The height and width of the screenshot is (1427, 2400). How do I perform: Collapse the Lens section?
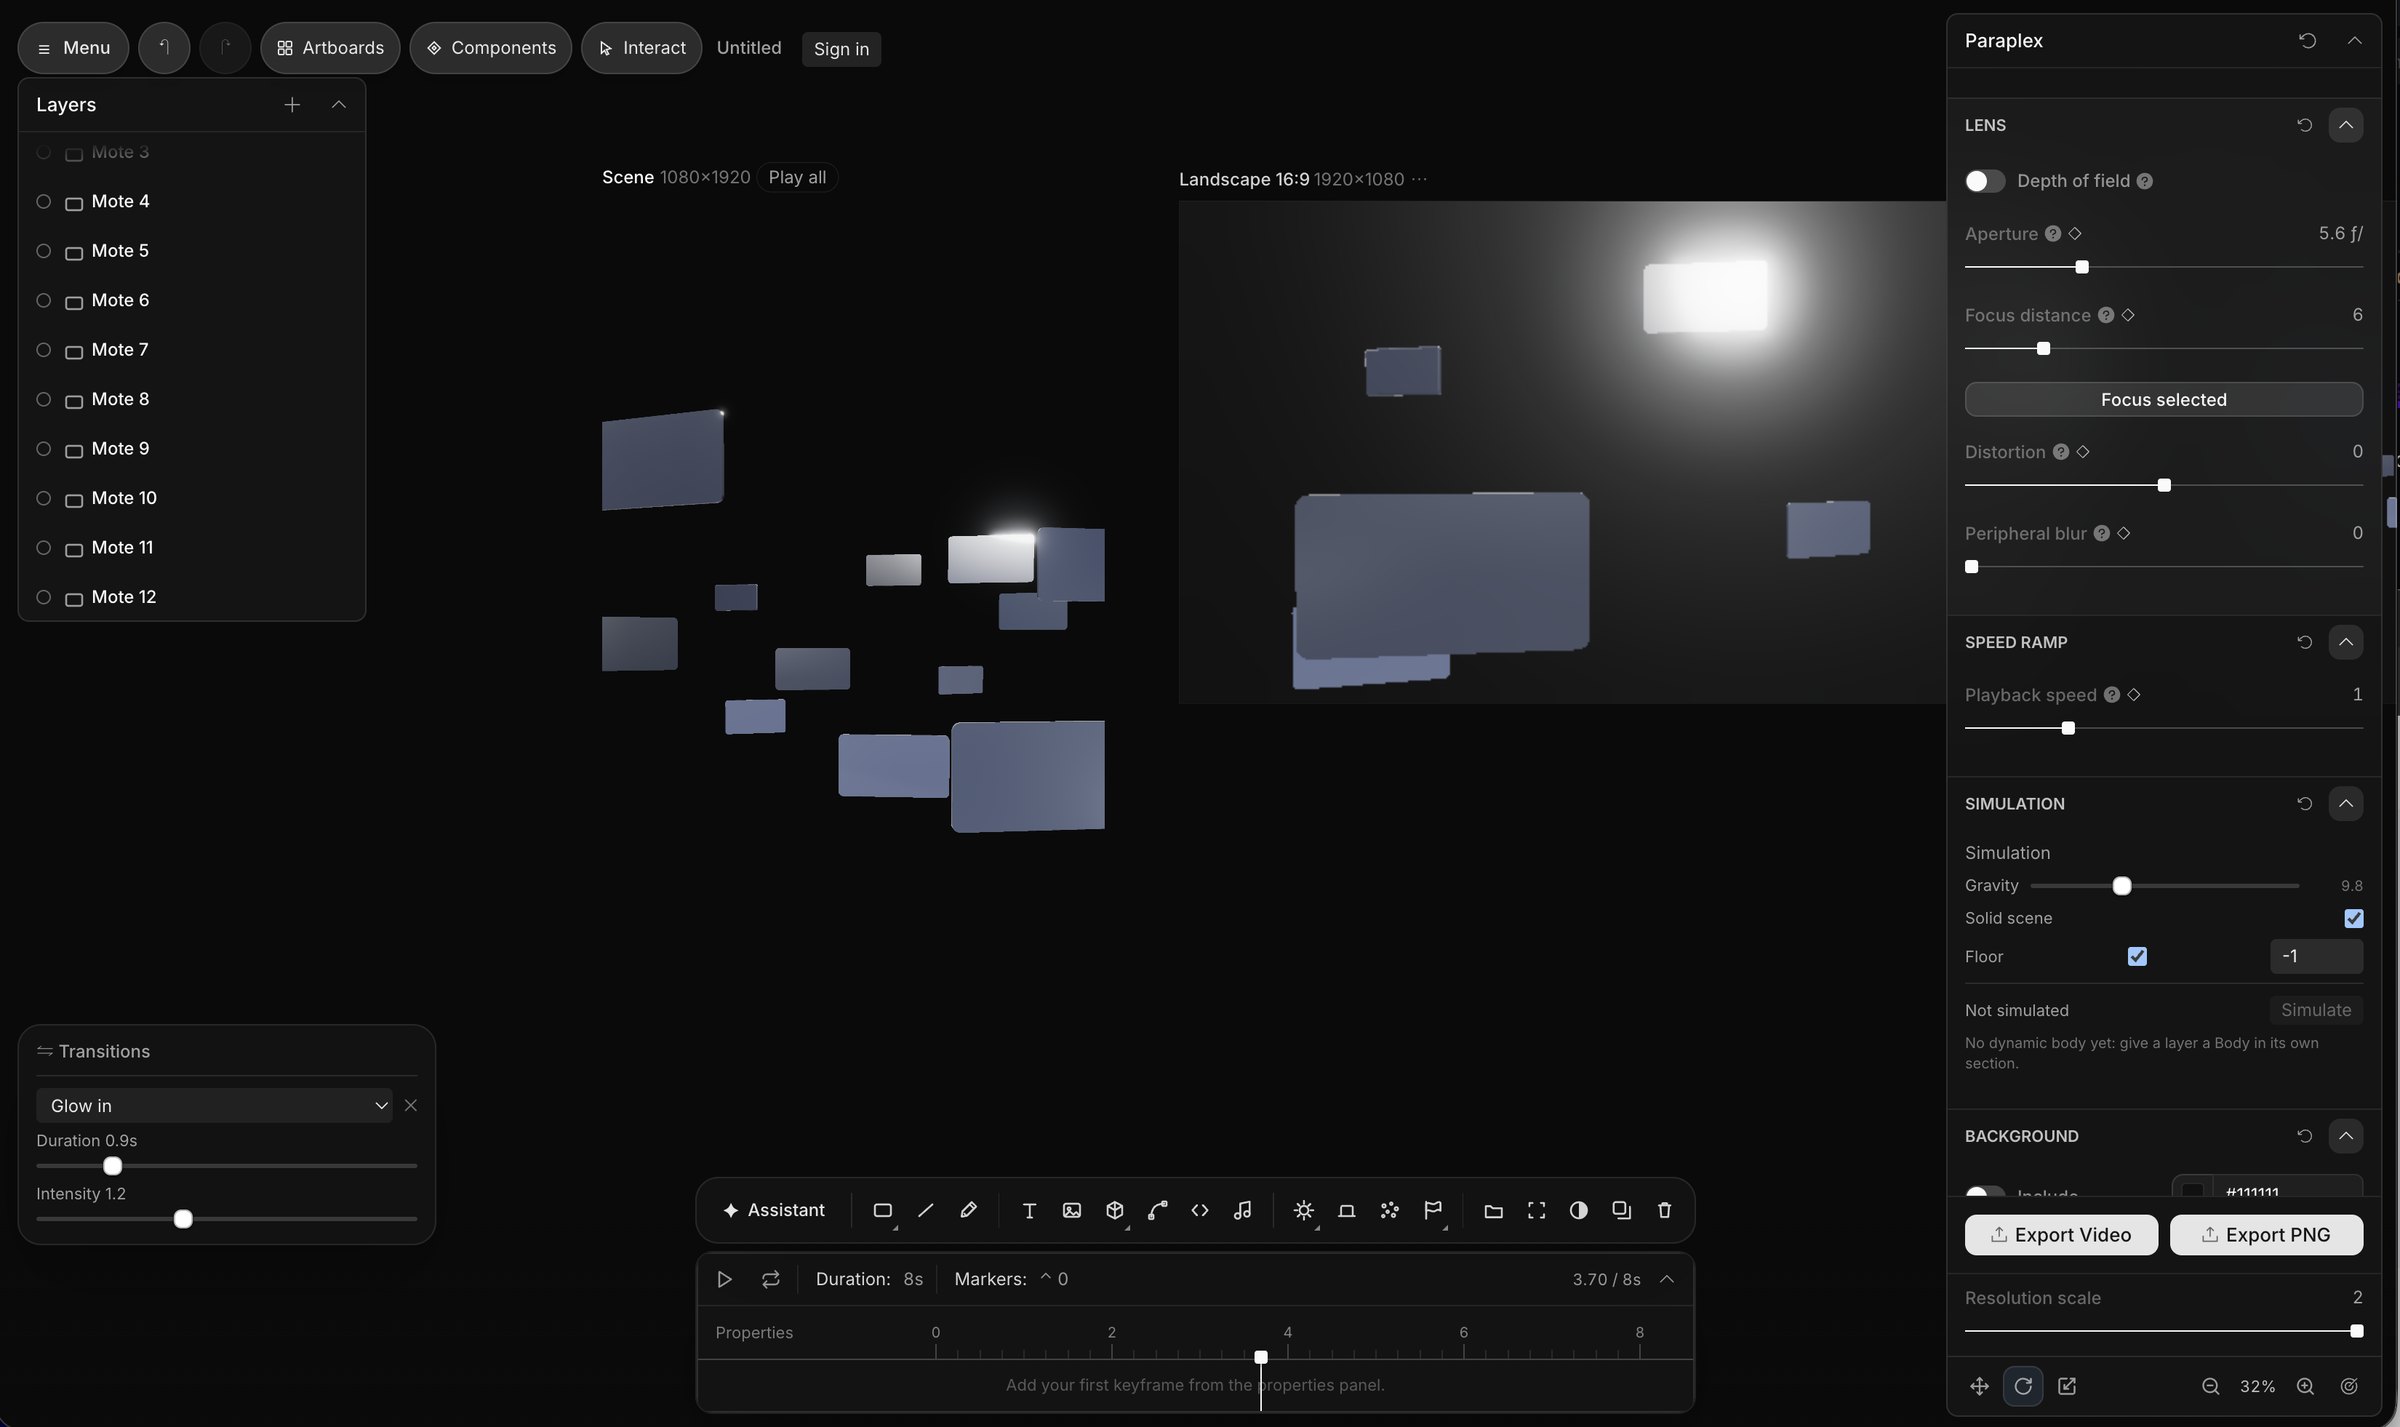coord(2346,125)
